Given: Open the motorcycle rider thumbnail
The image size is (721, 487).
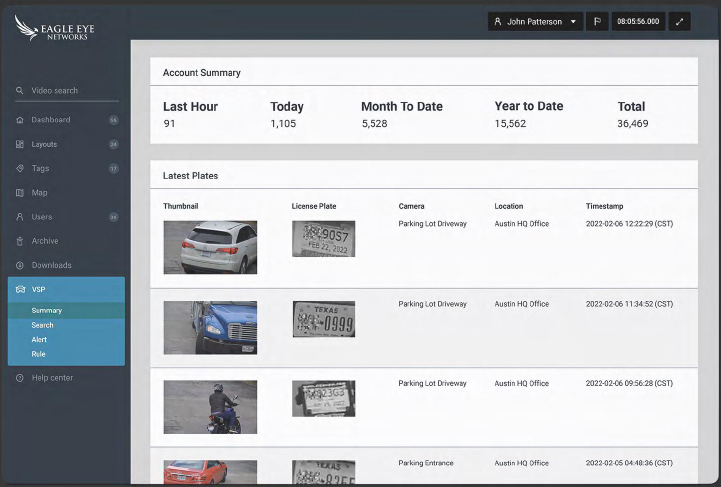Looking at the screenshot, I should click(x=210, y=407).
